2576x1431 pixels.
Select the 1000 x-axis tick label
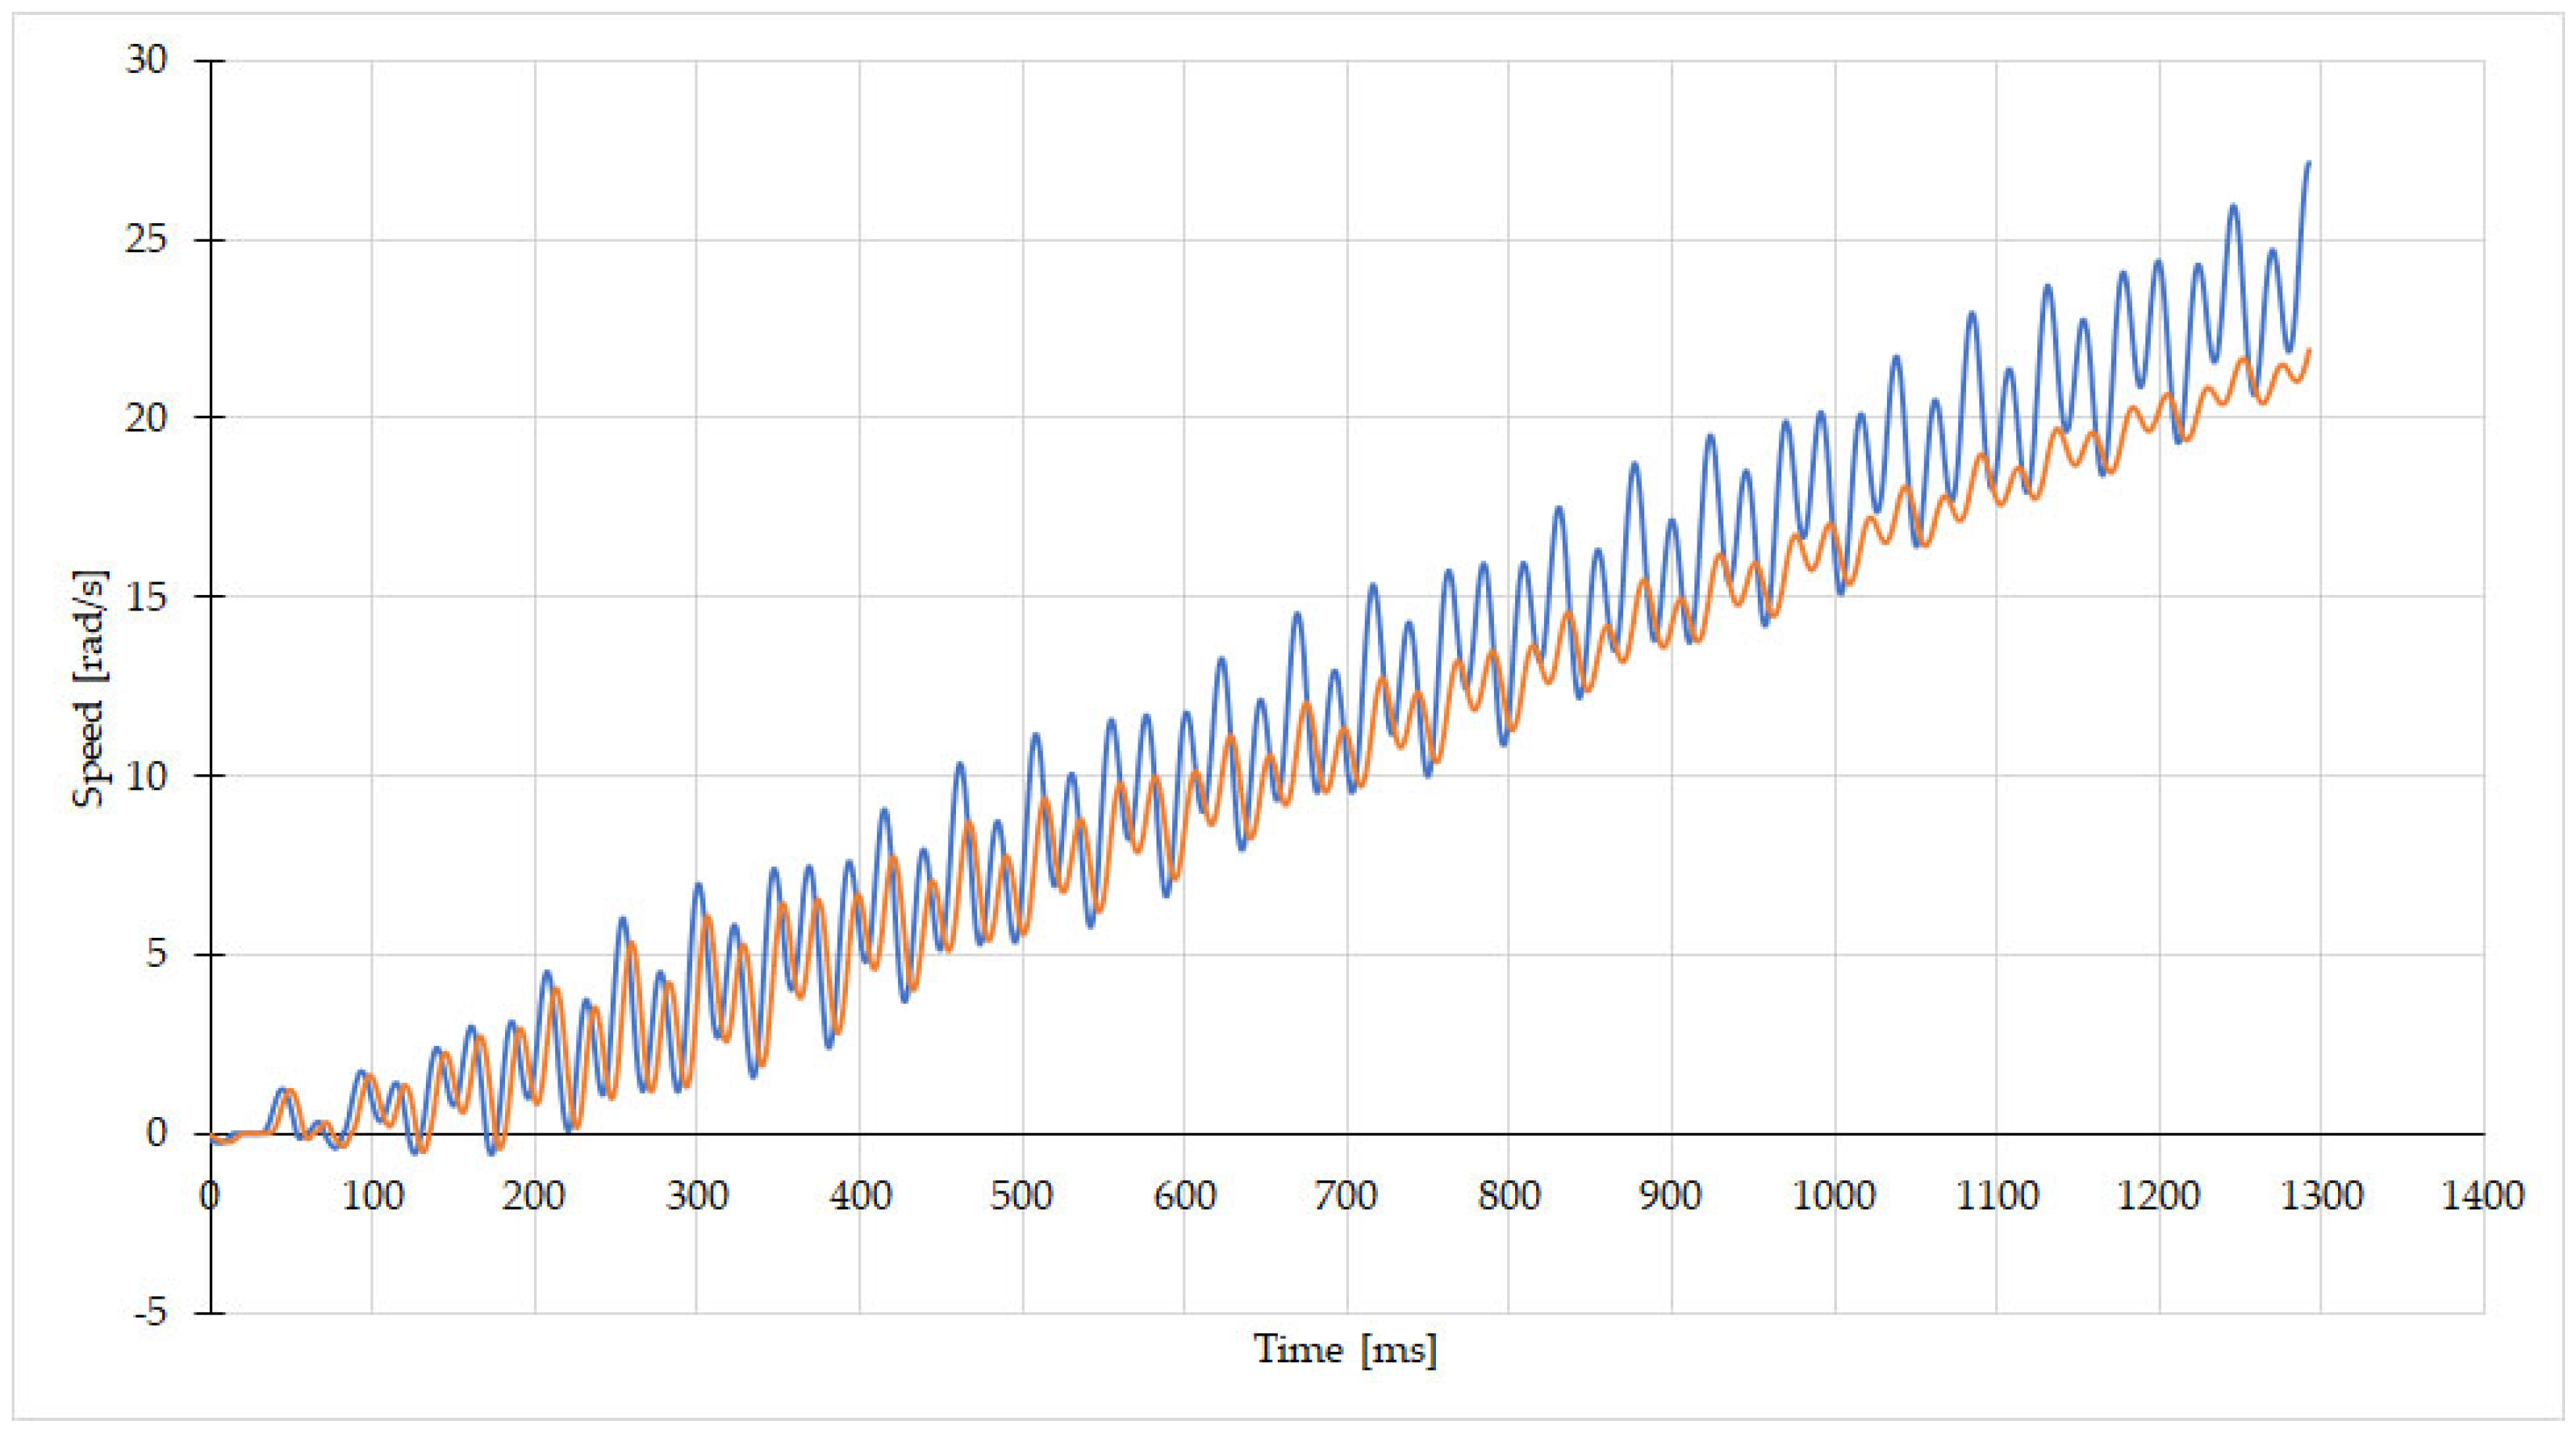coord(1832,1196)
